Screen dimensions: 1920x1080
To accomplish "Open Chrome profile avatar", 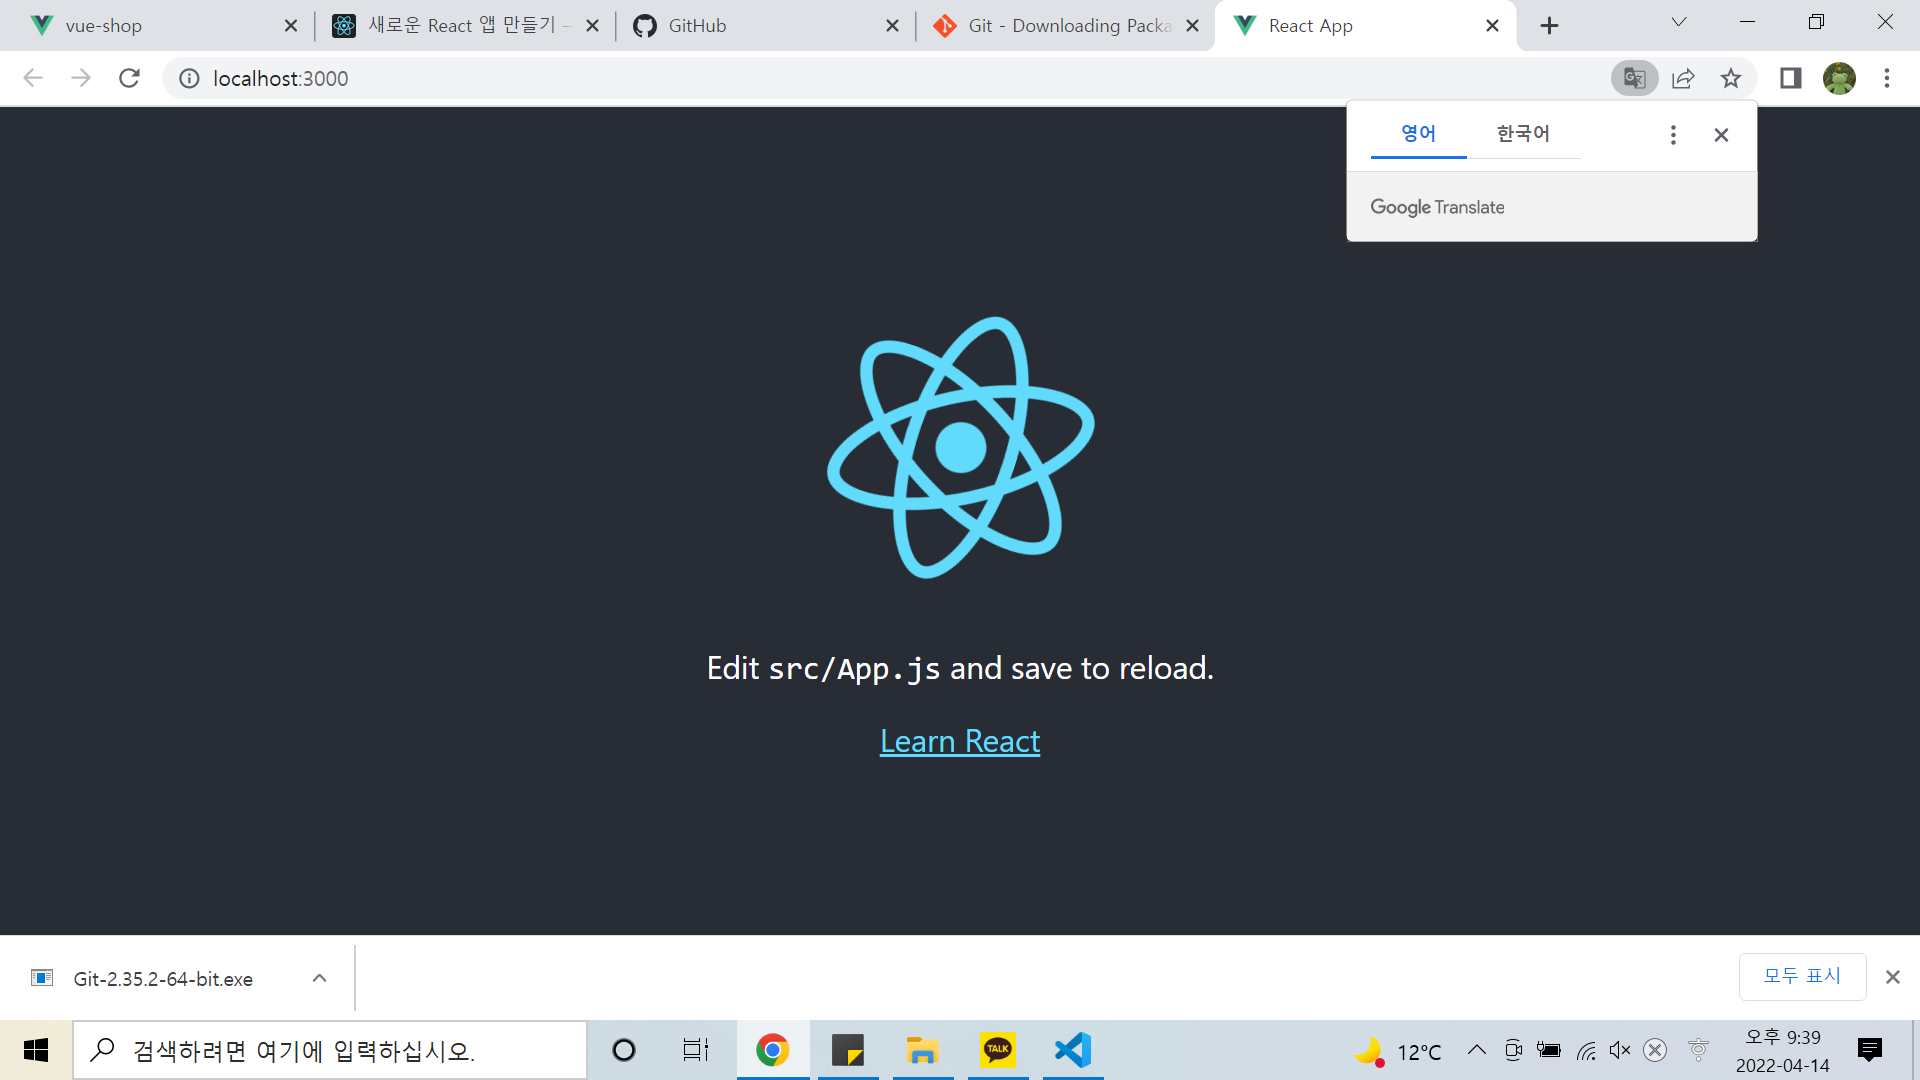I will tap(1839, 78).
